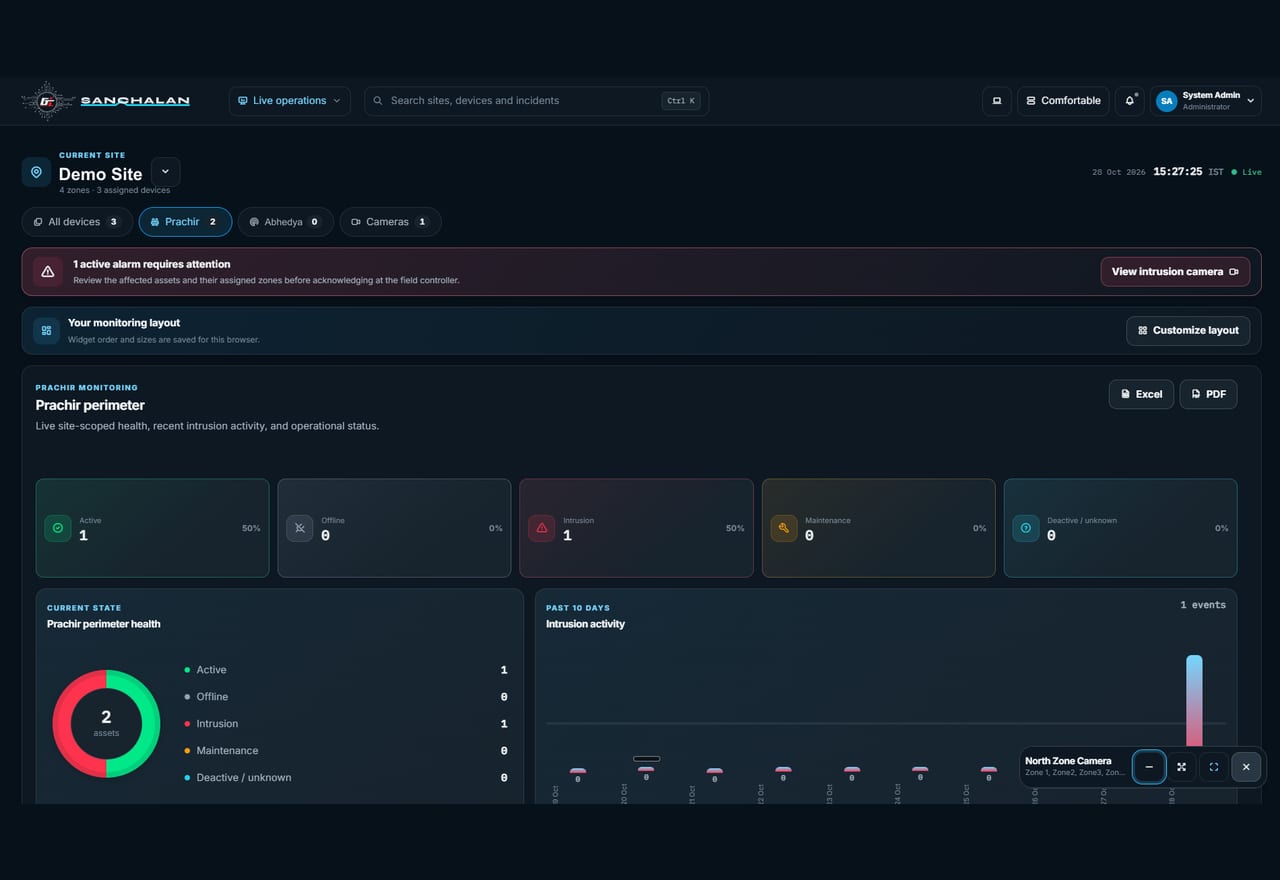Switch to the Prachir tab
This screenshot has height=880, width=1280.
185,222
